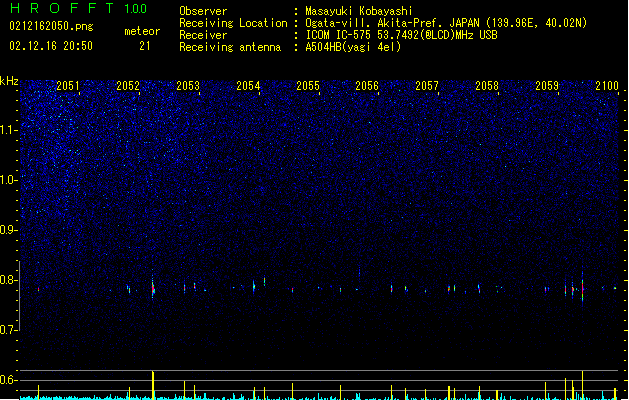Select the file name 0212162050.png

pos(51,26)
